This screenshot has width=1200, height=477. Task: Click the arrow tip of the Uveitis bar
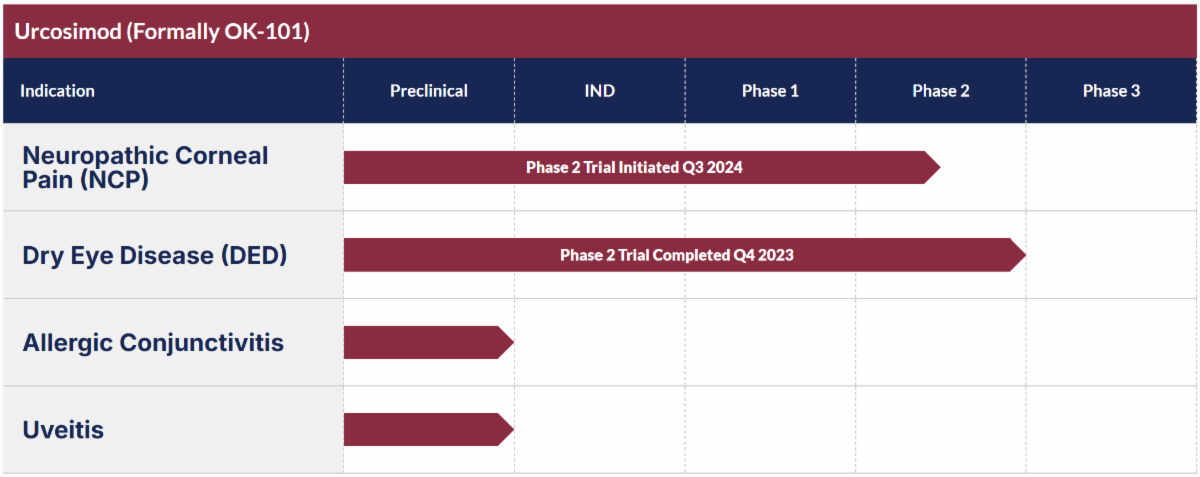(505, 429)
